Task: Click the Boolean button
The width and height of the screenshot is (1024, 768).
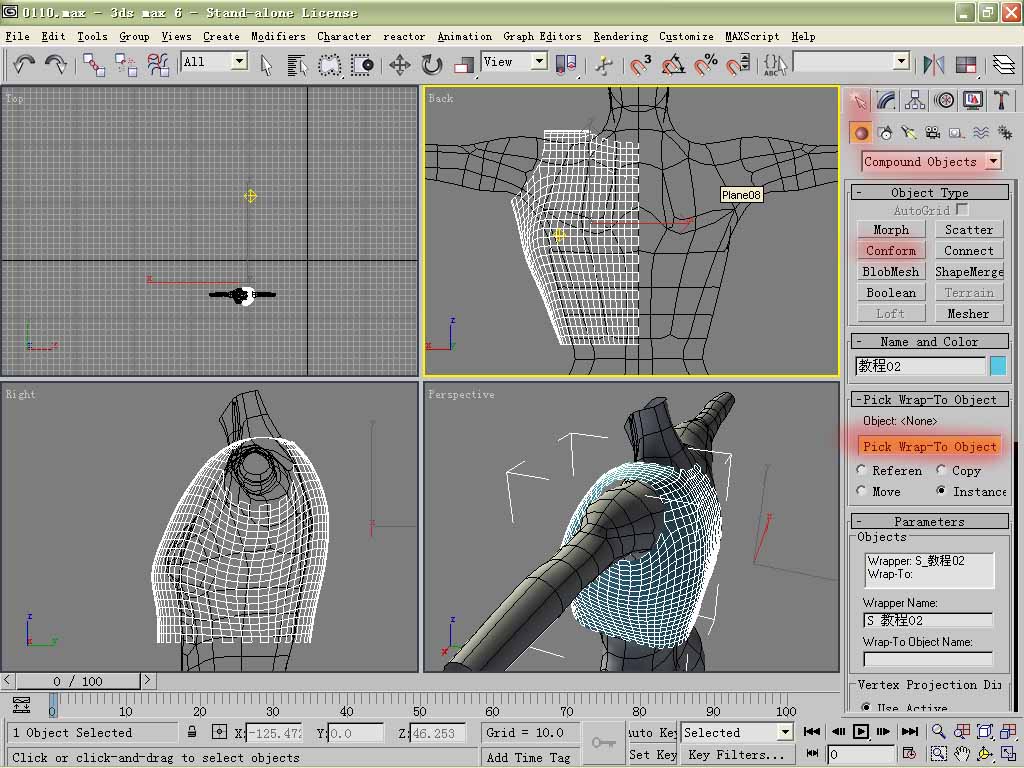Action: 891,293
